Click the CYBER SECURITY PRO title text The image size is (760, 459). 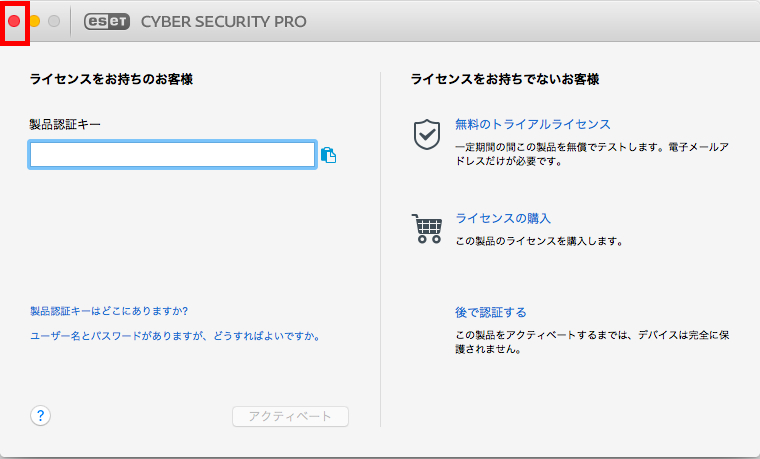[223, 21]
